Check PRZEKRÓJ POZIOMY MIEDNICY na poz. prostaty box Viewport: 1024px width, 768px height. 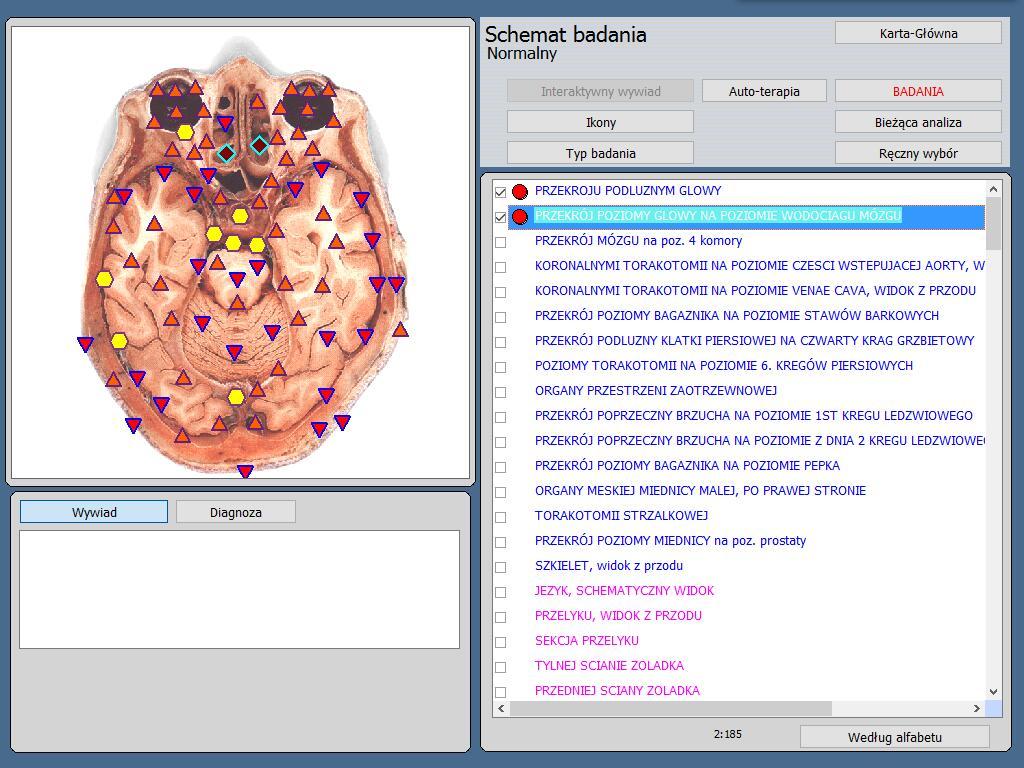[500, 542]
